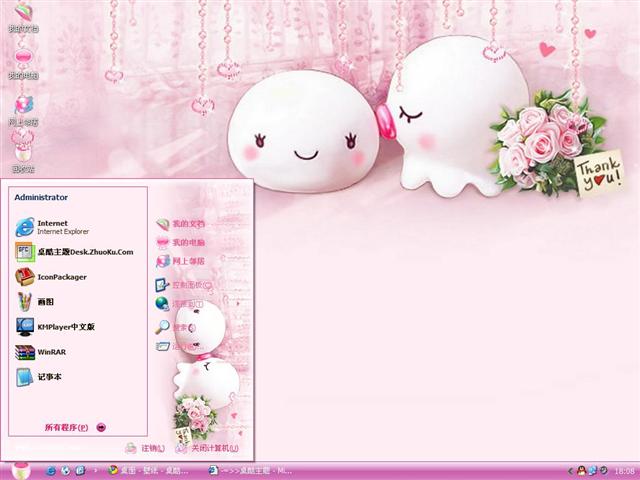This screenshot has width=640, height=480.
Task: Open the 运行 run entry in the Start menu
Action: (178, 347)
